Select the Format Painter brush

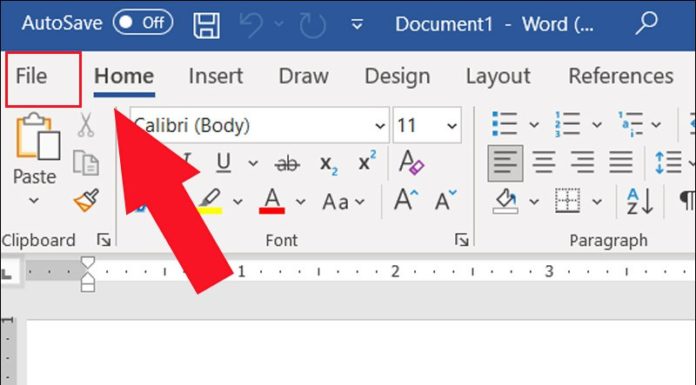[87, 200]
